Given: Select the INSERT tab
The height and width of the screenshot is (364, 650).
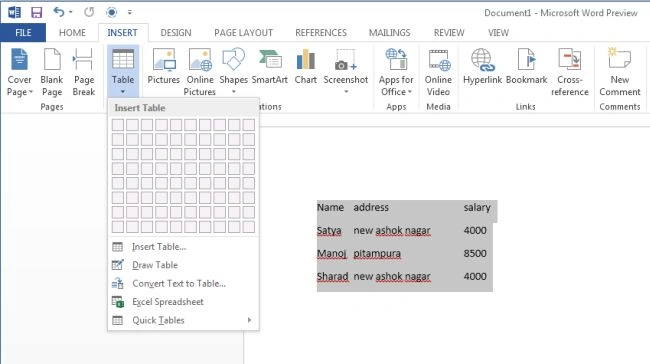Looking at the screenshot, I should 122,33.
